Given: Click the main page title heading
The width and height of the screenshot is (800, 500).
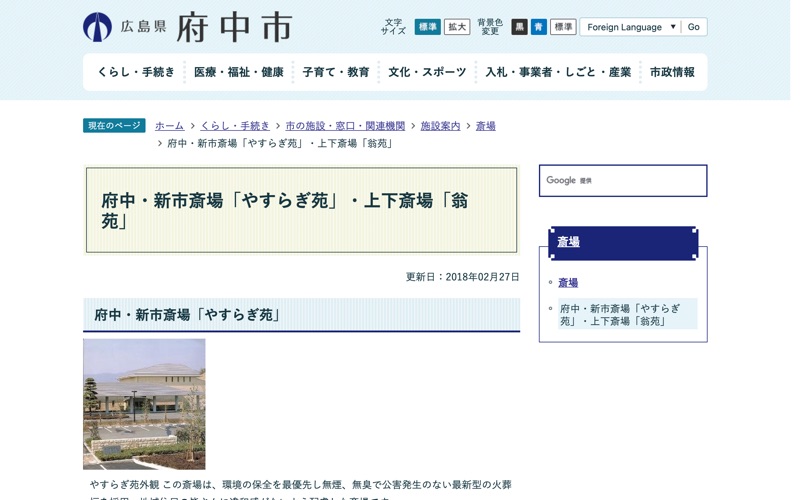Looking at the screenshot, I should coord(302,210).
